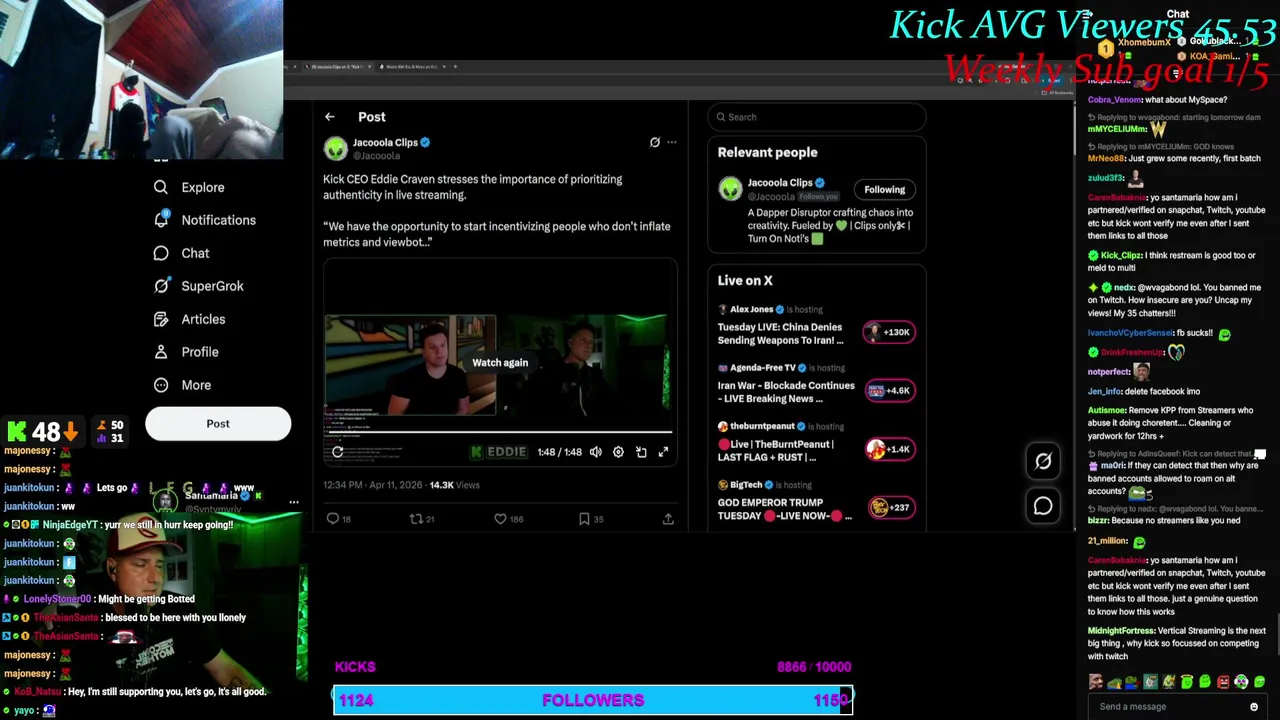Viewport: 1280px width, 720px height.
Task: Open Agenda-Free TV Iran War live
Action: pos(786,392)
